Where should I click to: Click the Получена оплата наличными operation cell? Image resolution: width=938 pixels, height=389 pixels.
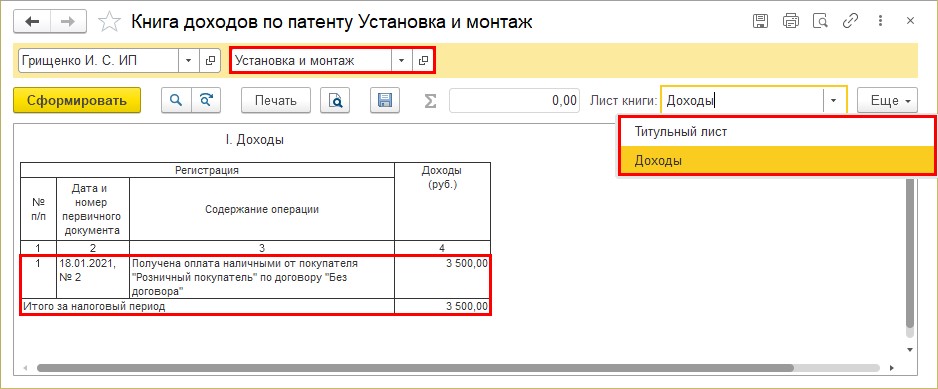pos(262,277)
